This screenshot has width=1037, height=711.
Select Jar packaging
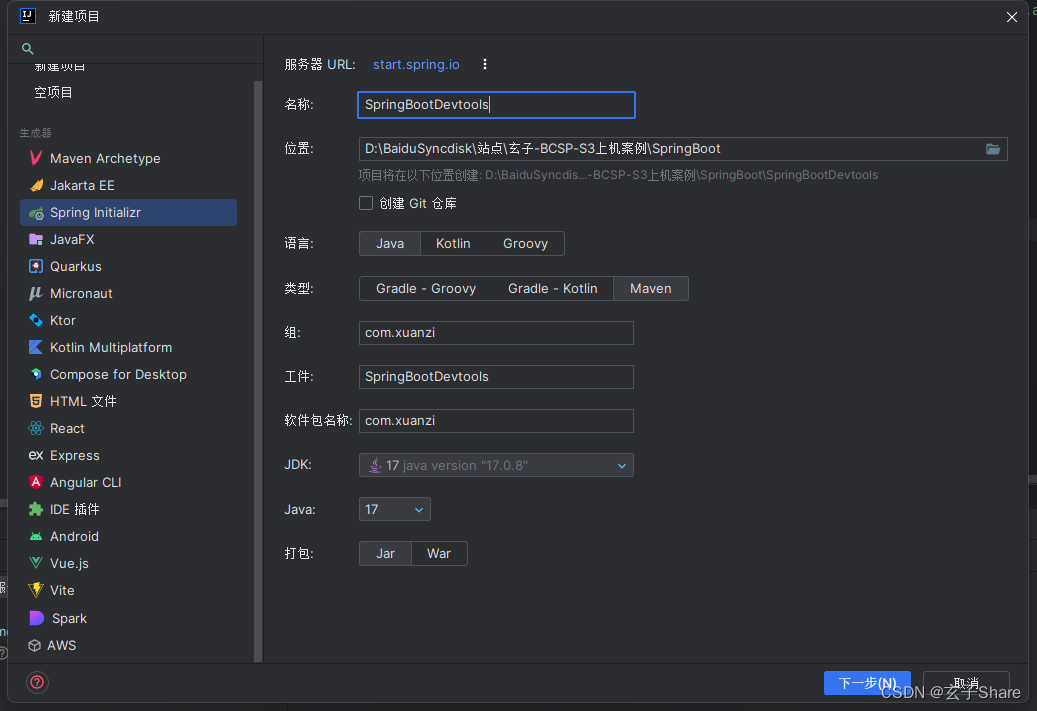(x=386, y=554)
